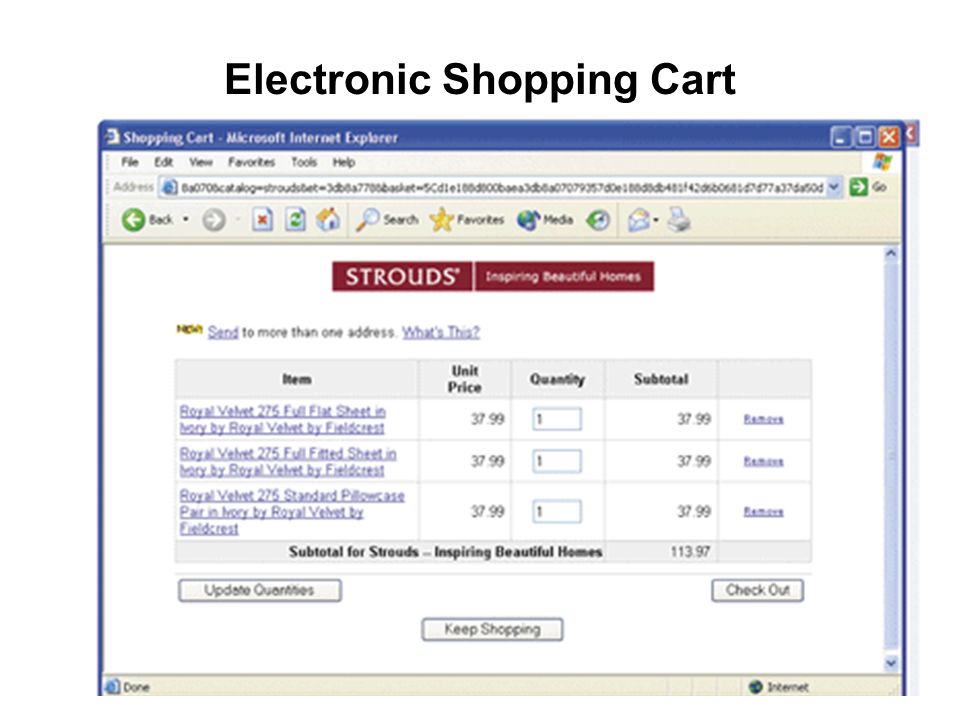Go to the Home page icon
Image resolution: width=960 pixels, height=720 pixels.
[x=328, y=219]
